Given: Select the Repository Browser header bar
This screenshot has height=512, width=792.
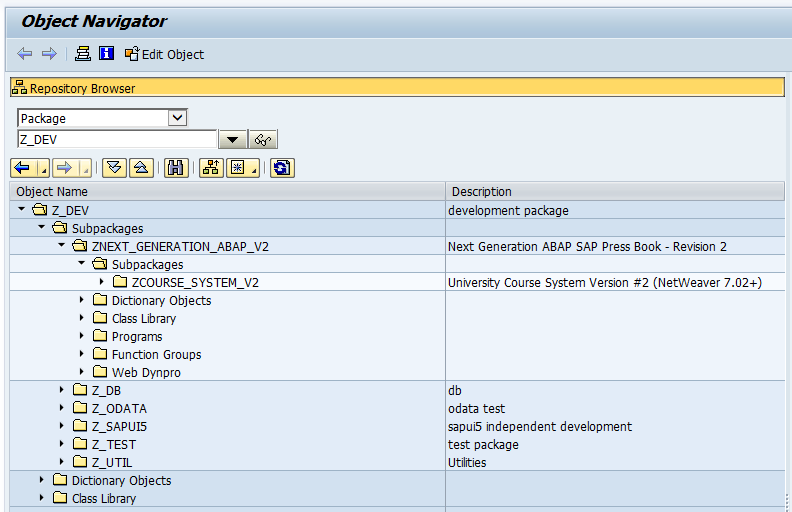Looking at the screenshot, I should click(x=397, y=88).
